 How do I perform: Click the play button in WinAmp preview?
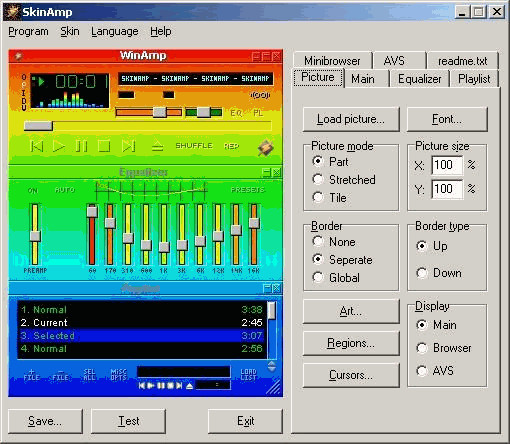click(59, 146)
